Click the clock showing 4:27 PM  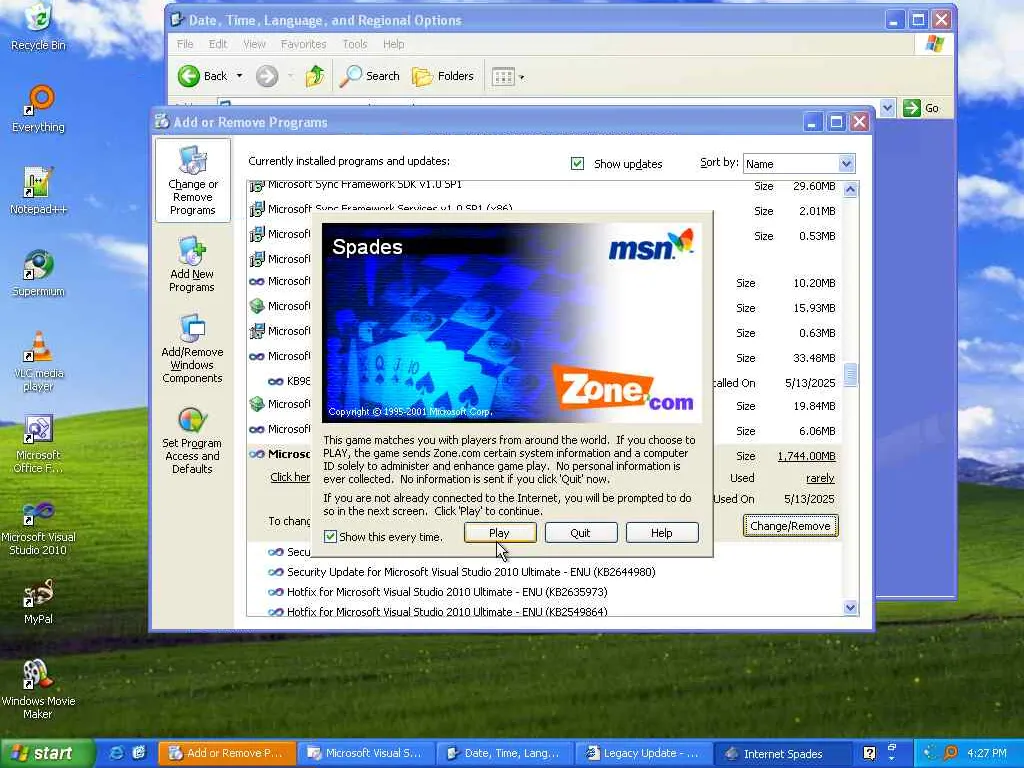click(987, 753)
